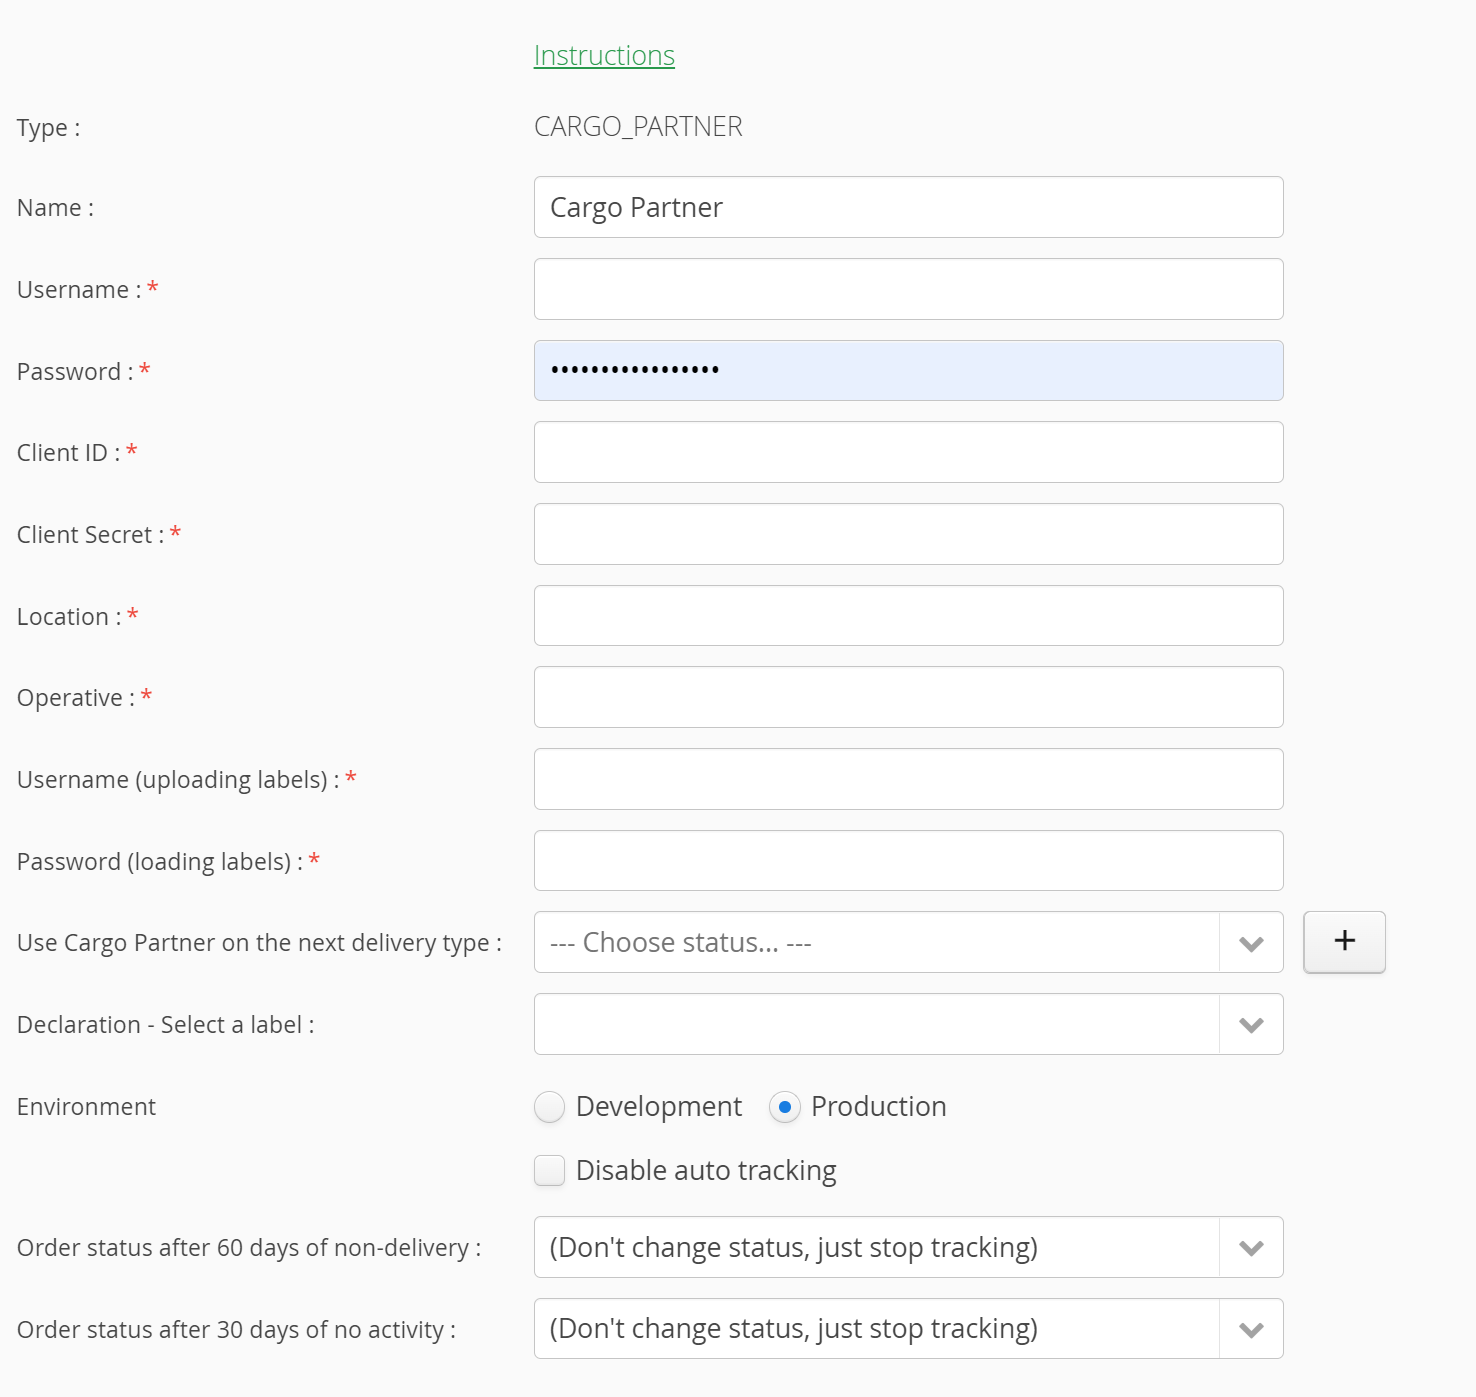Image resolution: width=1476 pixels, height=1397 pixels.
Task: Click into the Client Secret field
Action: (908, 534)
